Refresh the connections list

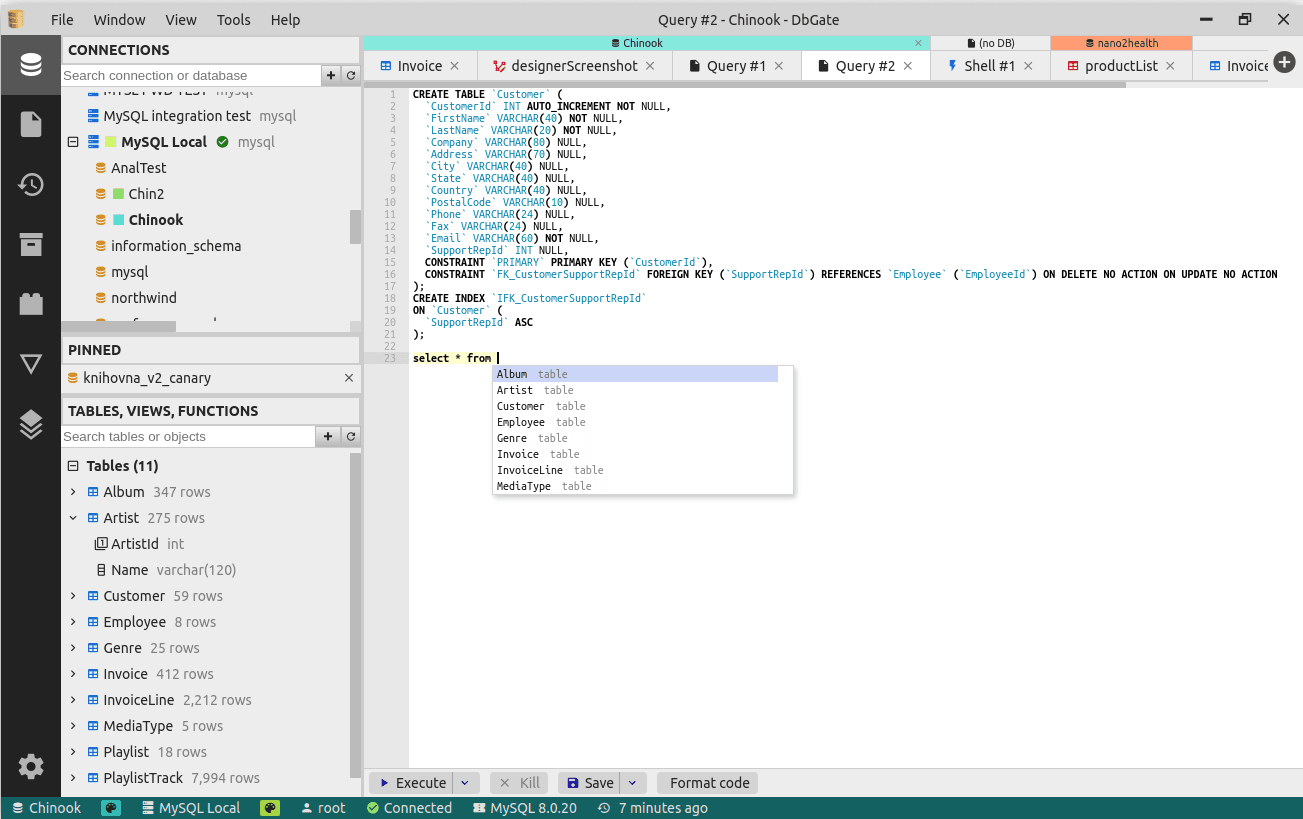coord(349,75)
